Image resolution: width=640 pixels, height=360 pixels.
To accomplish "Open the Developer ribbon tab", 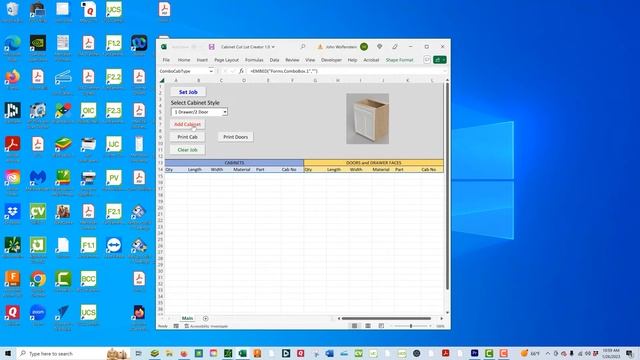I will point(331,60).
